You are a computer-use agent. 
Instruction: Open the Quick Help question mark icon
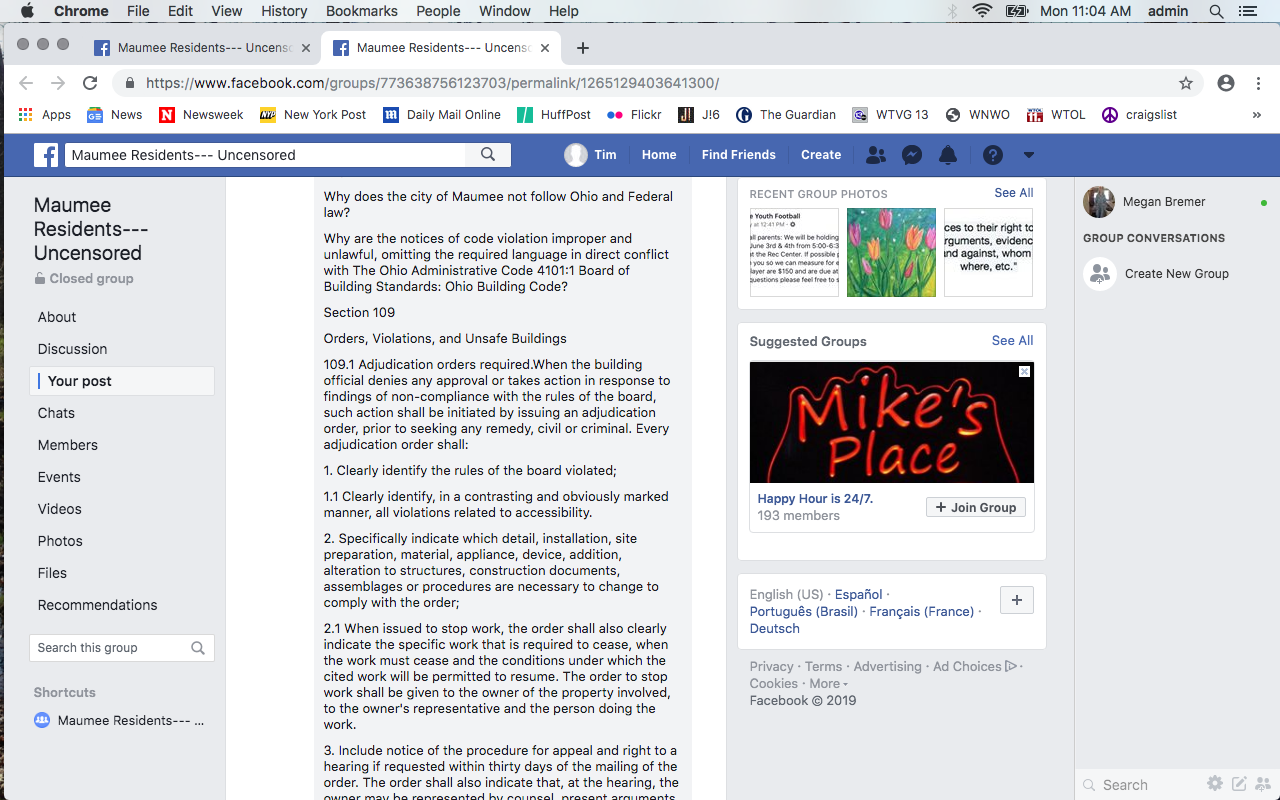point(992,155)
